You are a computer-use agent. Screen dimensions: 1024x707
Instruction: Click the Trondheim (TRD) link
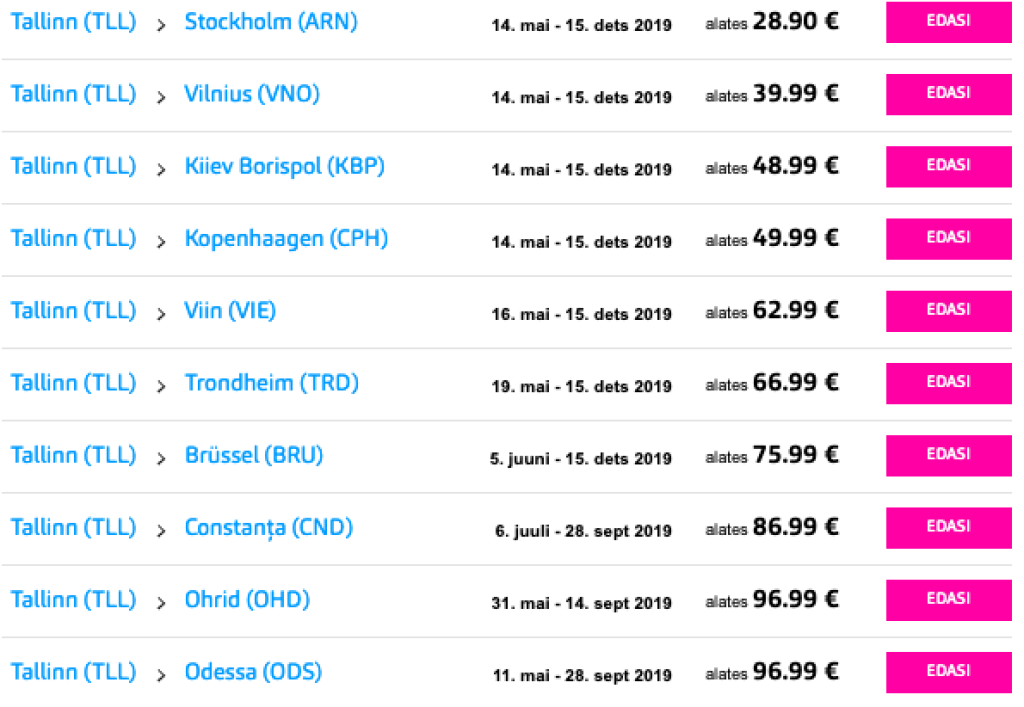pyautogui.click(x=271, y=383)
